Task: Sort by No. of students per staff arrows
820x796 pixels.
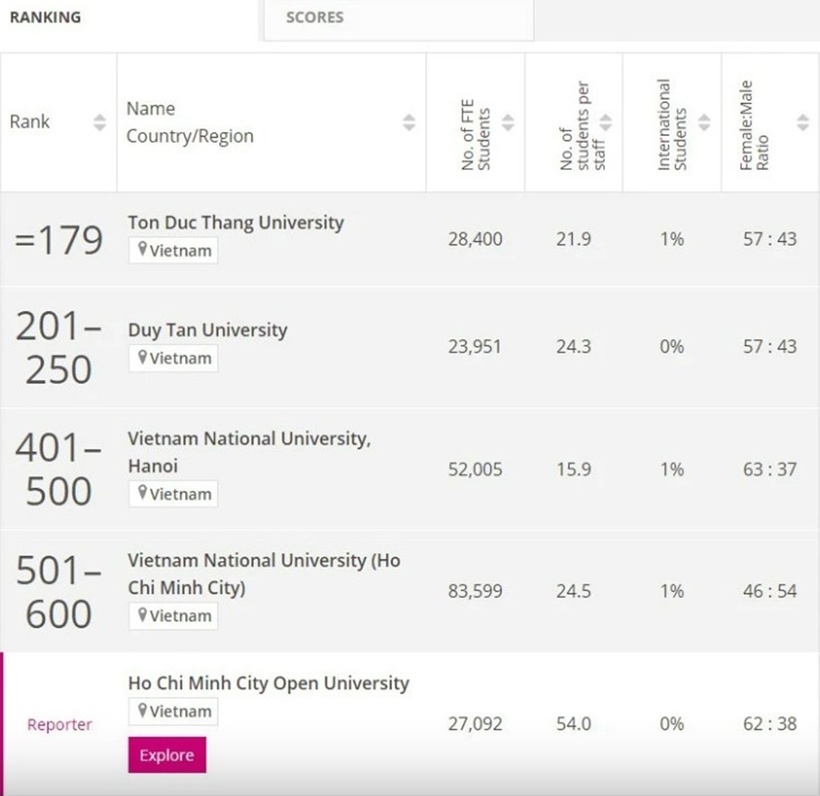Action: click(606, 122)
